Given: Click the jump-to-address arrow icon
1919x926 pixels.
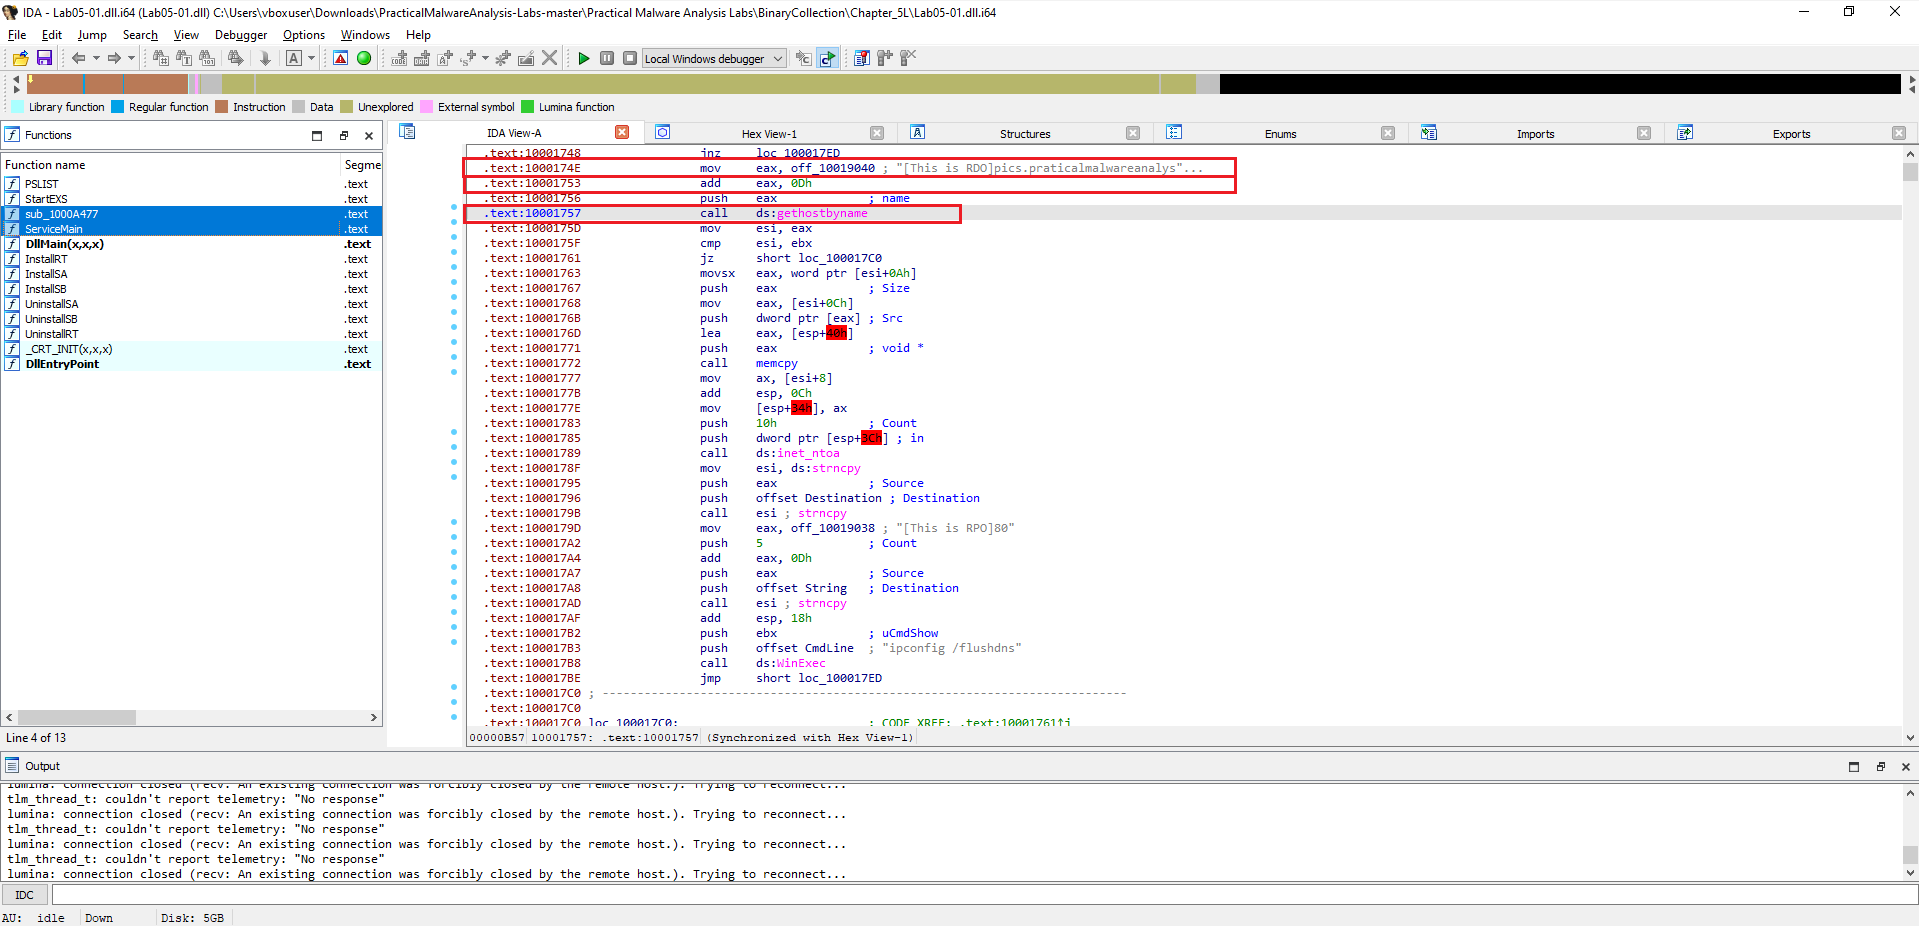Looking at the screenshot, I should pos(264,58).
